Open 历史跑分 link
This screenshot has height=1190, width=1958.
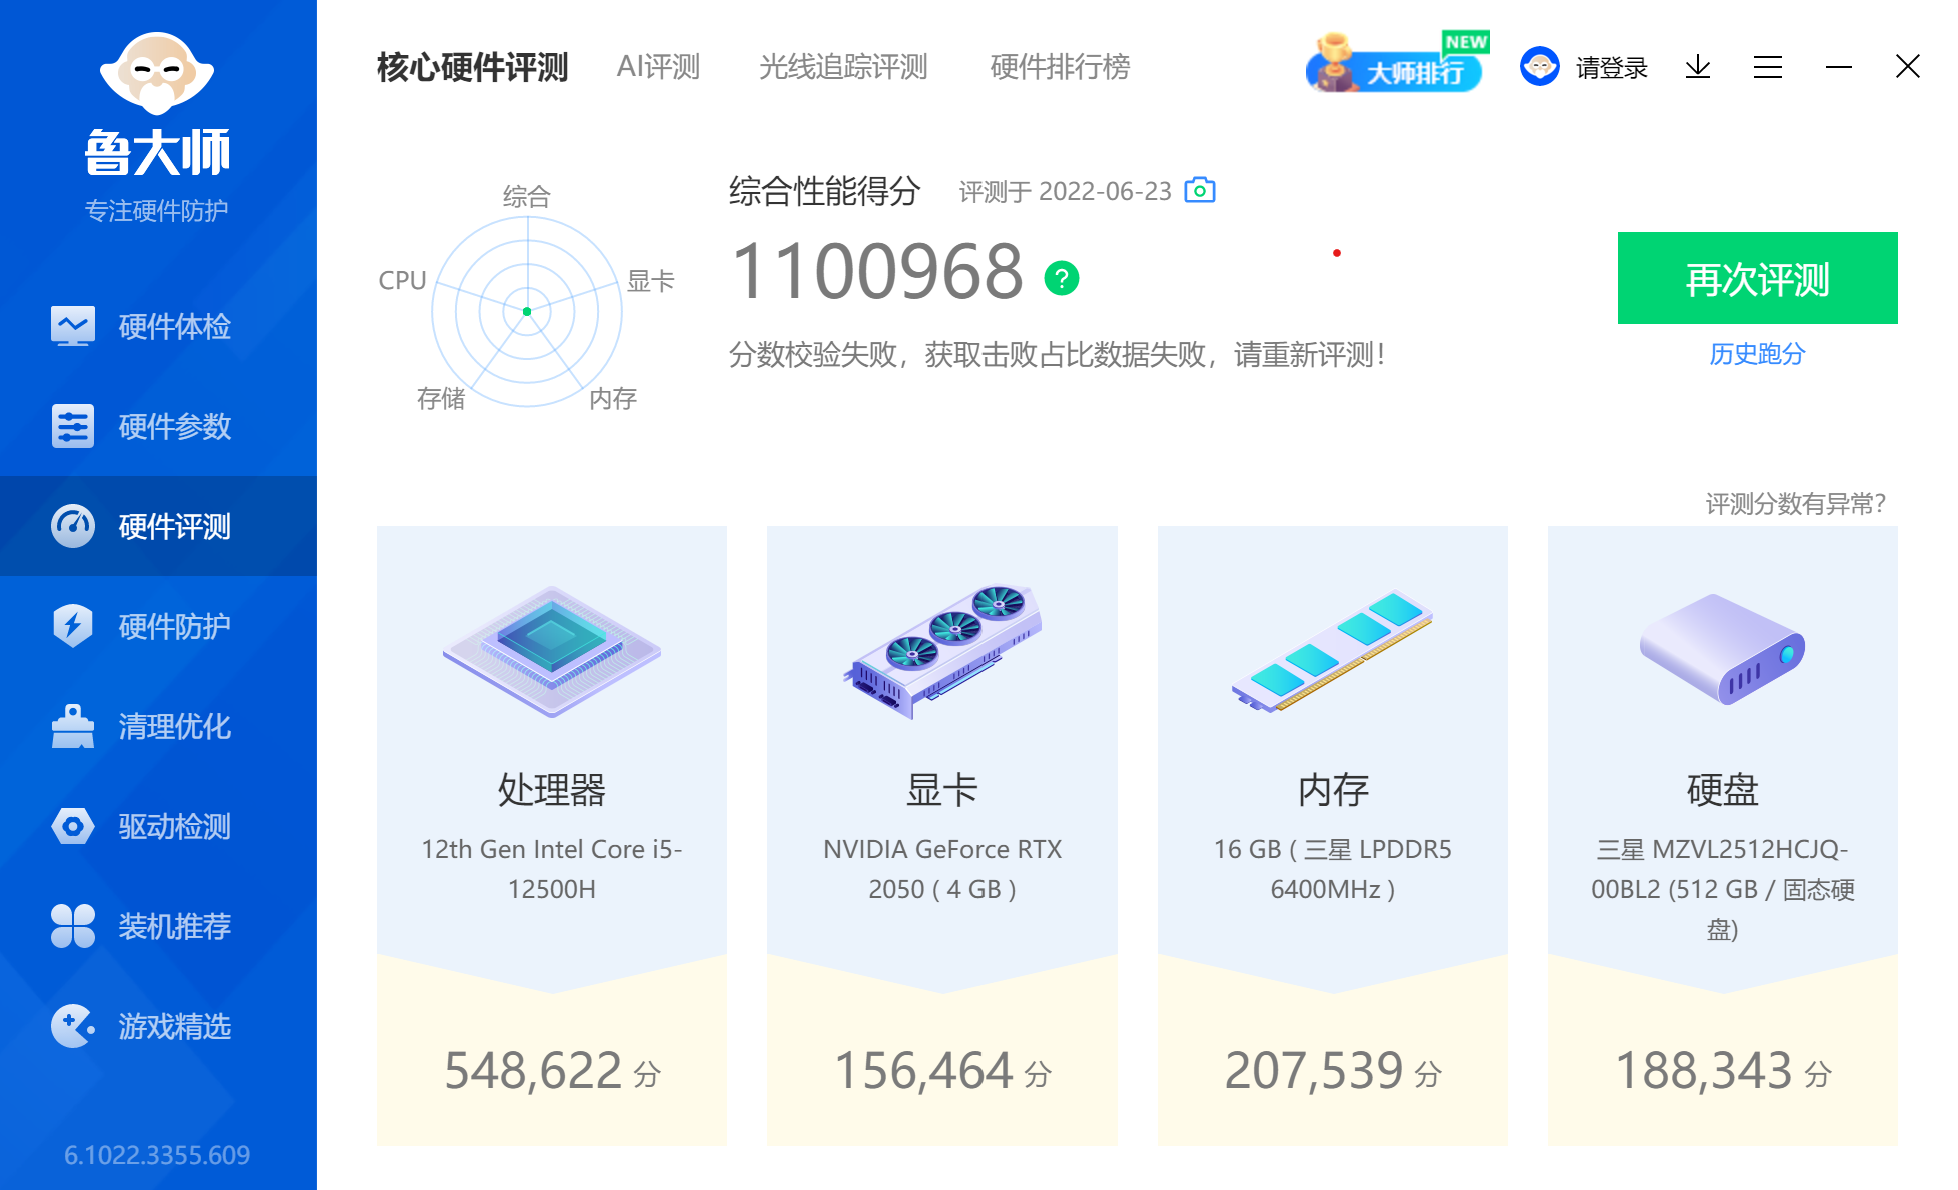click(1757, 354)
